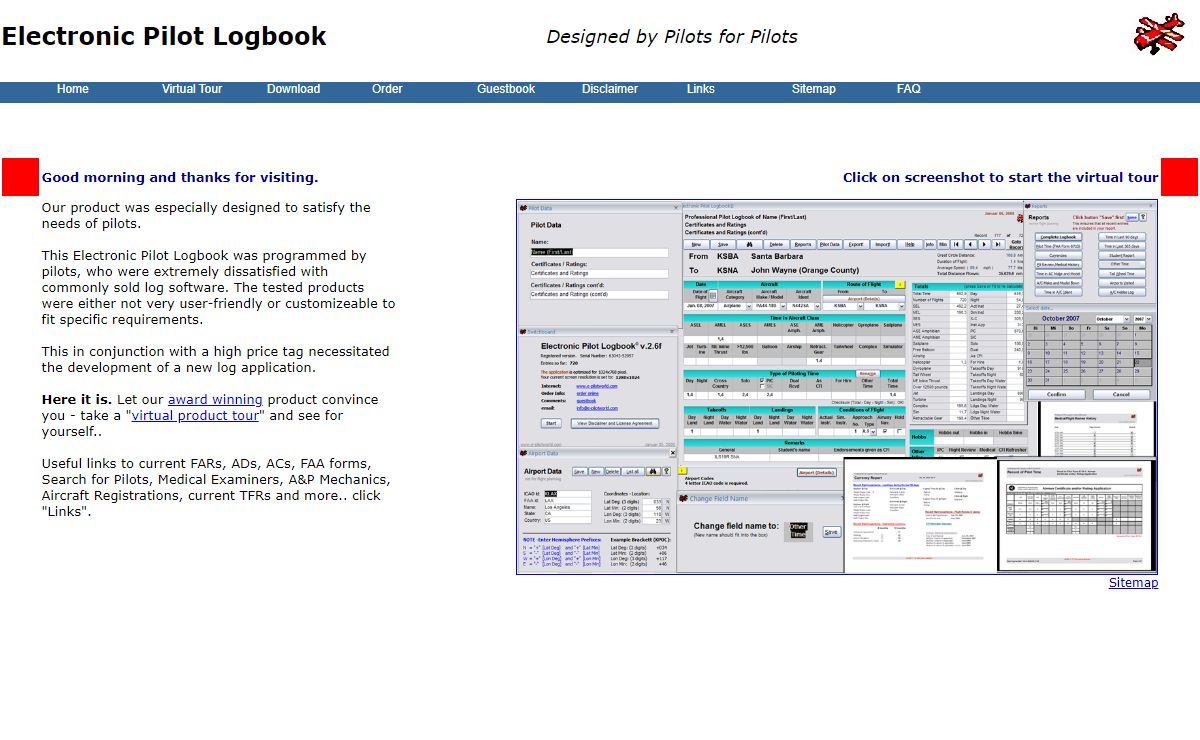Open the Sitemap link below the screenshot
1200x740 pixels.
1133,583
